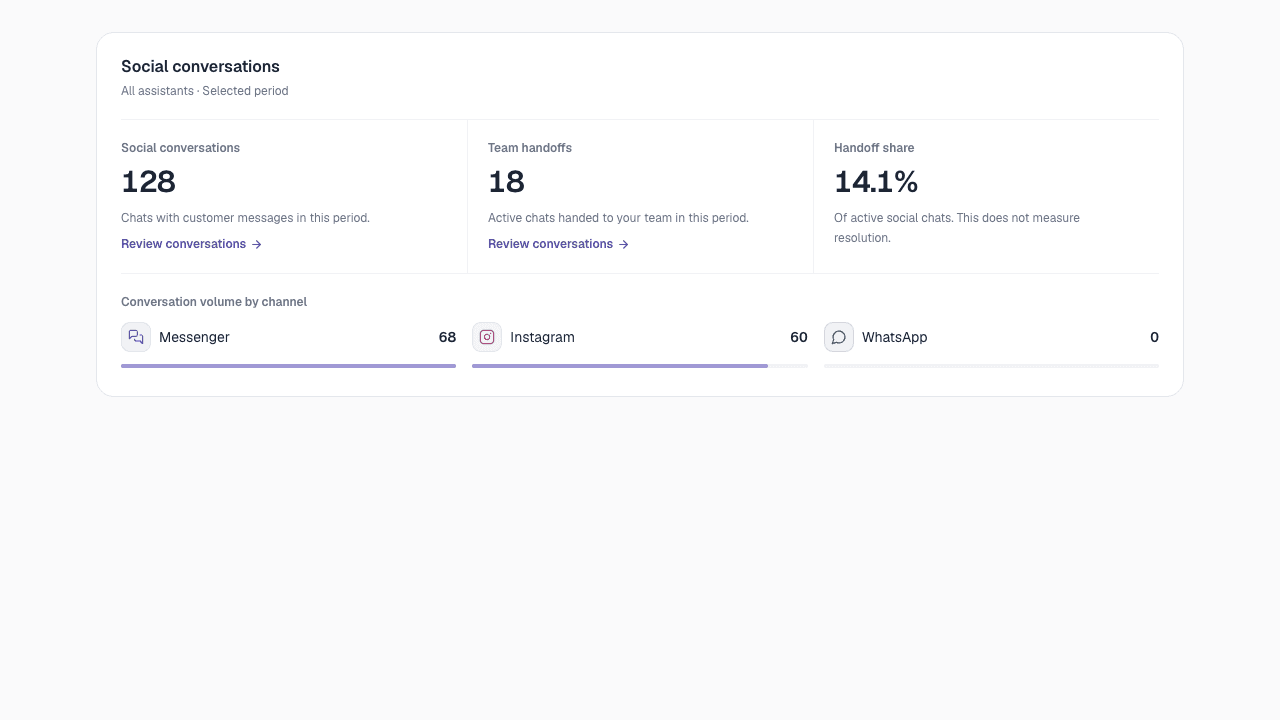This screenshot has width=1280, height=720.
Task: Click the Messenger channel label
Action: tap(194, 337)
